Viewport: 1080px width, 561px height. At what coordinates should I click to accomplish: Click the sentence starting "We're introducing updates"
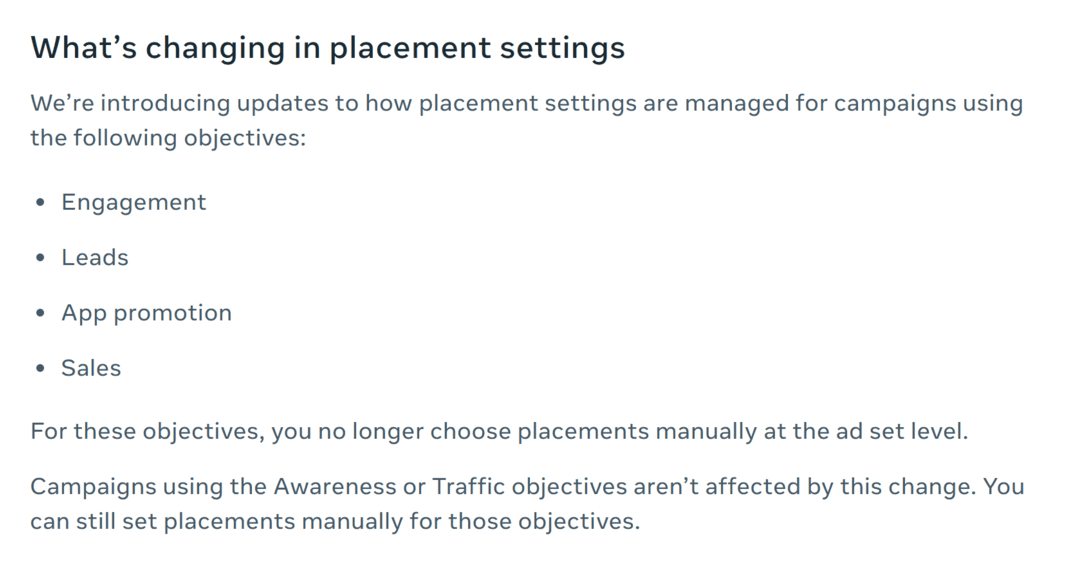tap(527, 121)
